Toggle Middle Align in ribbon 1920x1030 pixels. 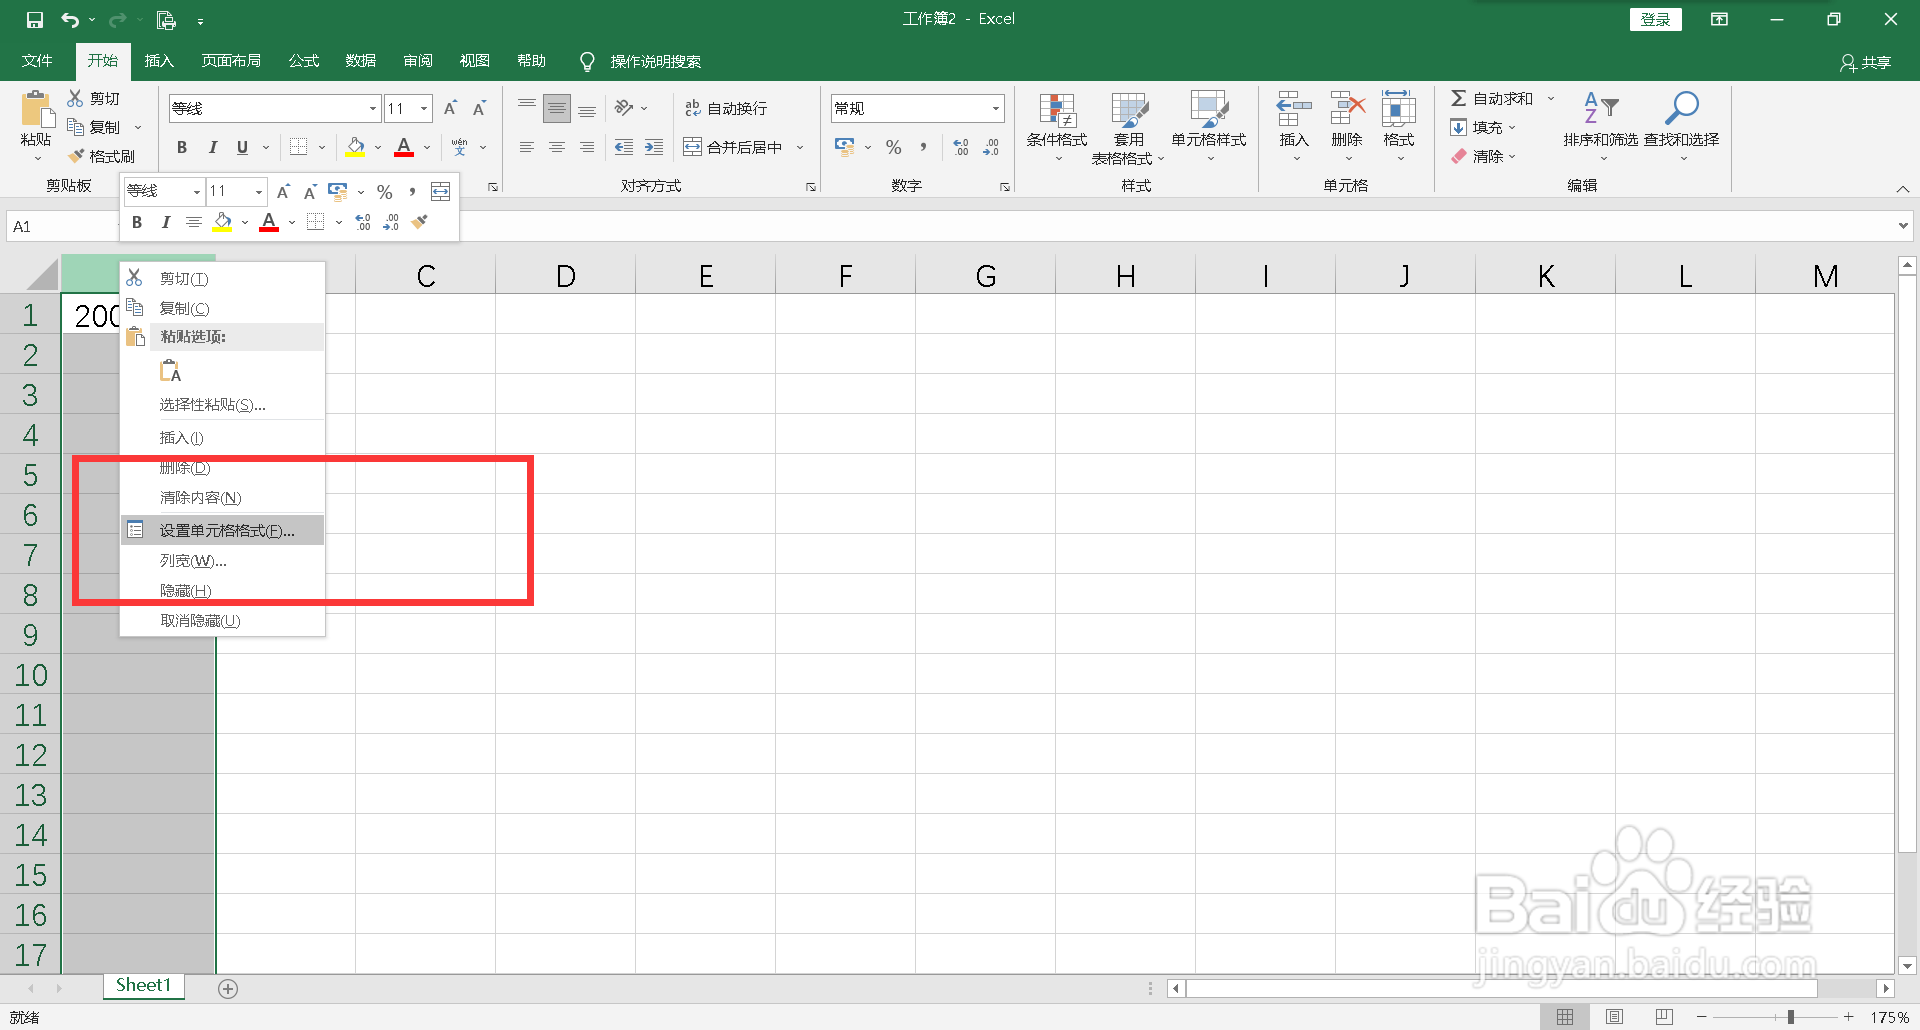557,108
